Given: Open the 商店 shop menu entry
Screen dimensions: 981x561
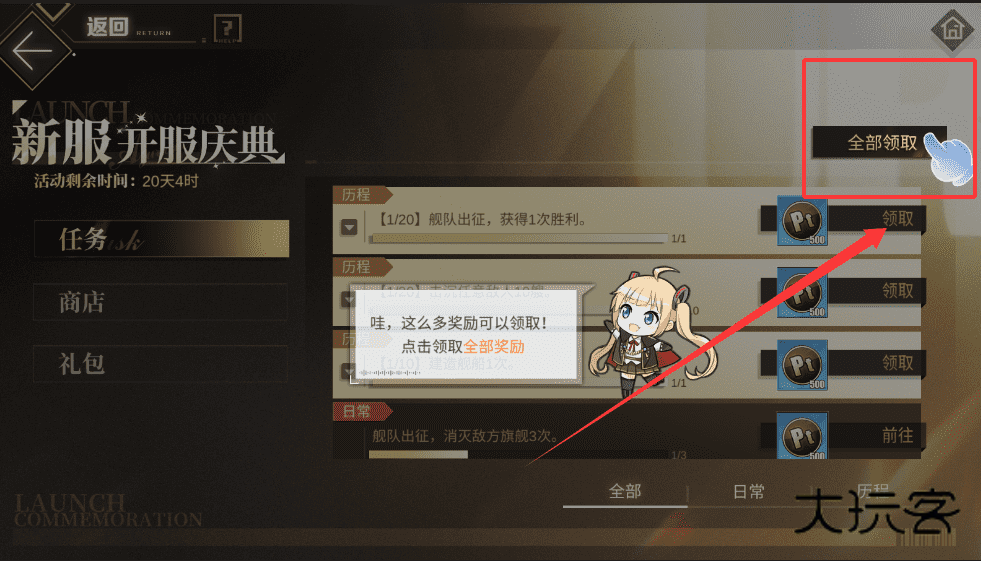Looking at the screenshot, I should pyautogui.click(x=161, y=302).
